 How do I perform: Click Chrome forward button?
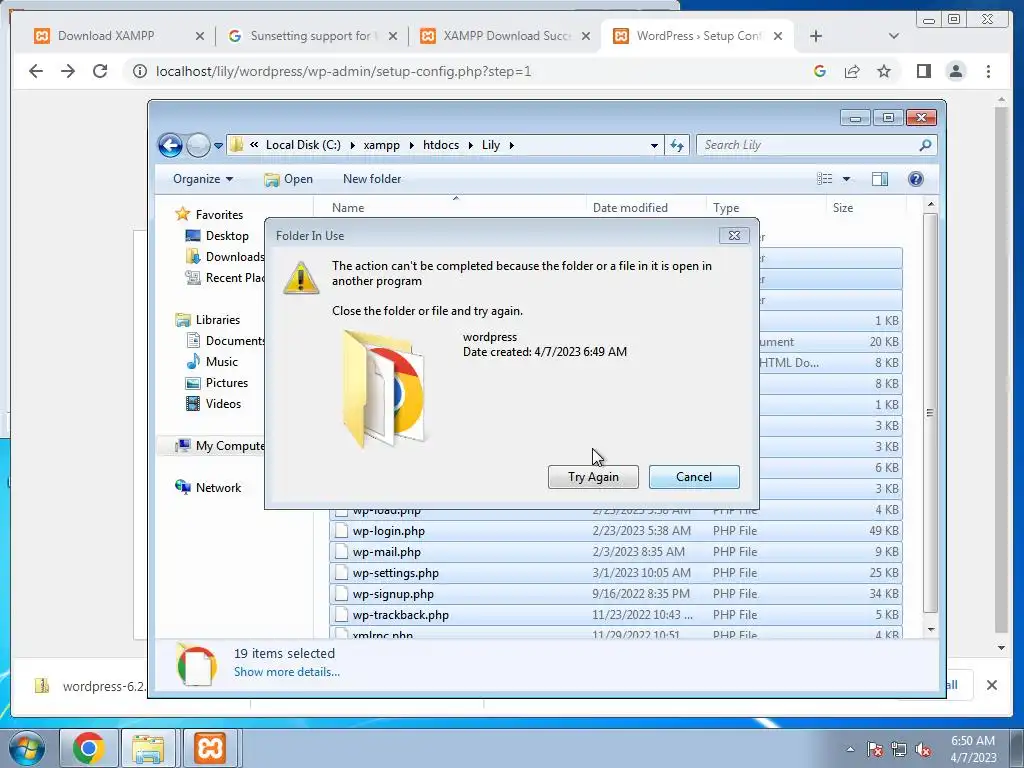[x=68, y=71]
